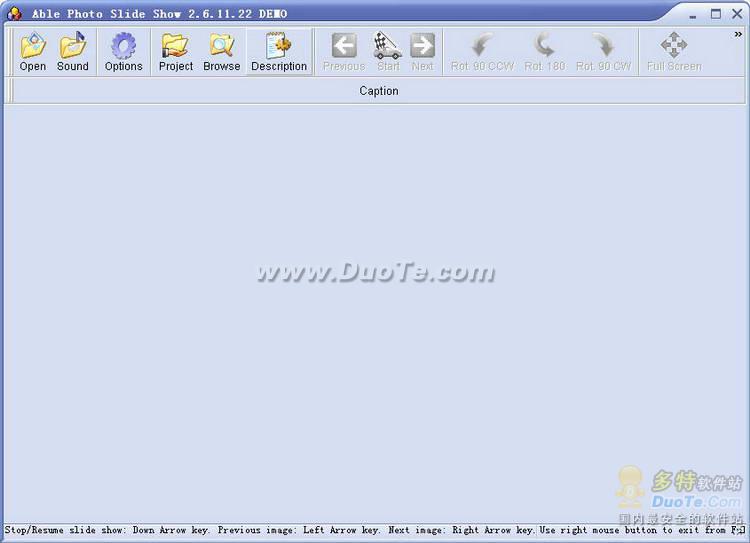Advance to Next image arrow
The height and width of the screenshot is (543, 750).
tap(422, 52)
